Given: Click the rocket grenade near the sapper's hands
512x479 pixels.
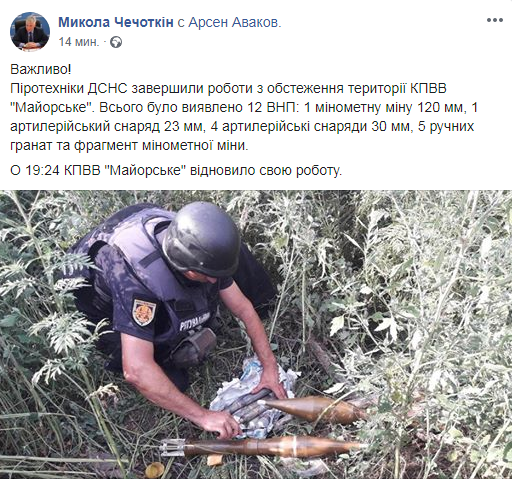Looking at the screenshot, I should (x=313, y=410).
